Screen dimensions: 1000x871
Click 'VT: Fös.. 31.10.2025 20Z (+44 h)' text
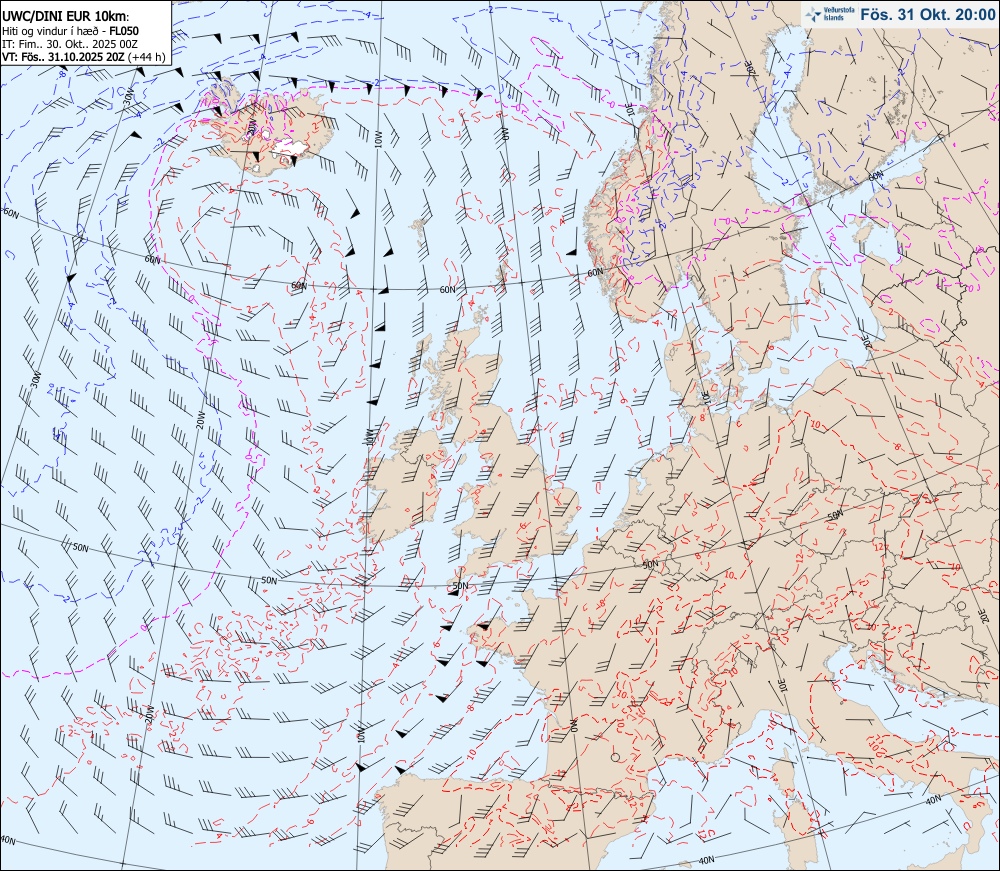(84, 57)
